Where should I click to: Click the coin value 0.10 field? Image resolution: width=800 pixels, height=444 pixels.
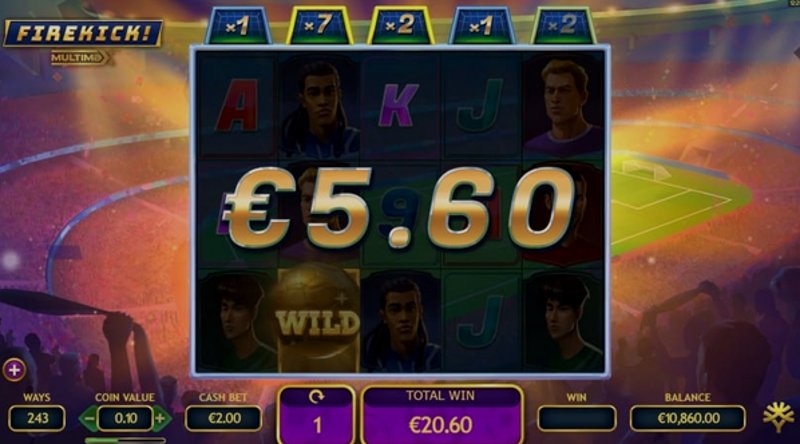pyautogui.click(x=126, y=419)
